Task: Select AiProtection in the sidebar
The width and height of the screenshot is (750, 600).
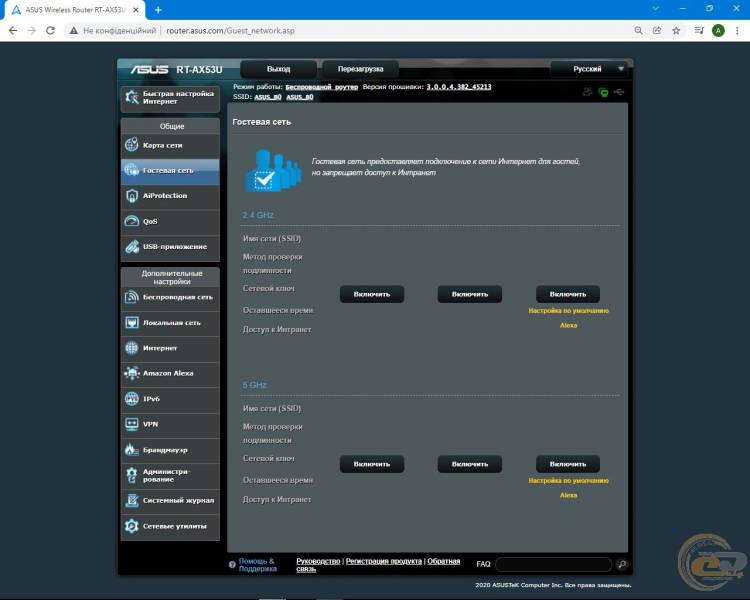Action: tap(170, 196)
